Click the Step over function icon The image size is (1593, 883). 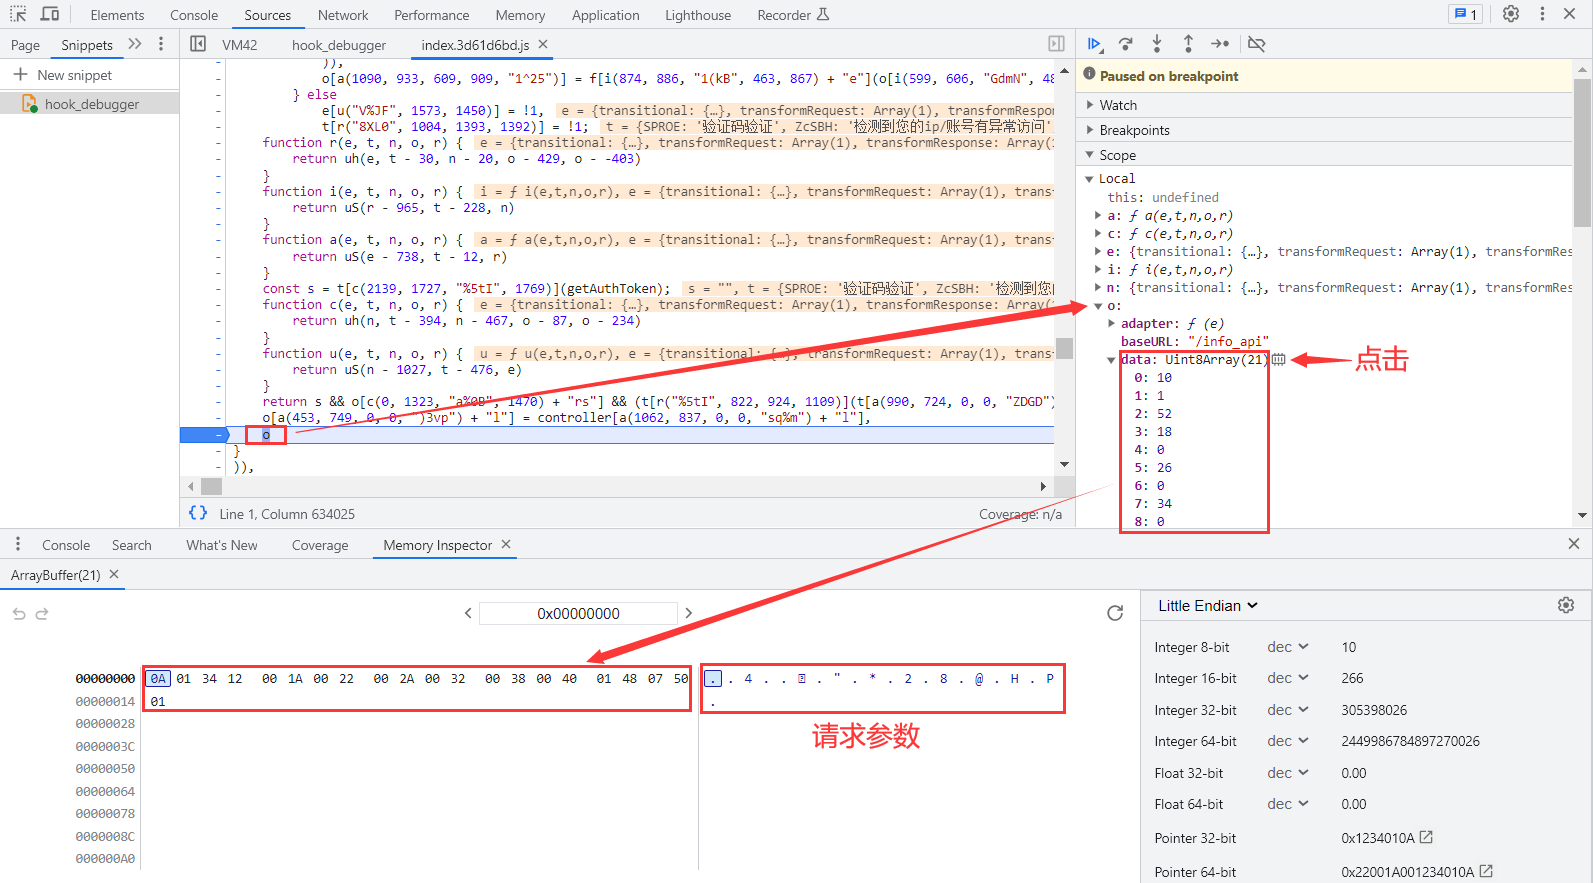[1126, 44]
